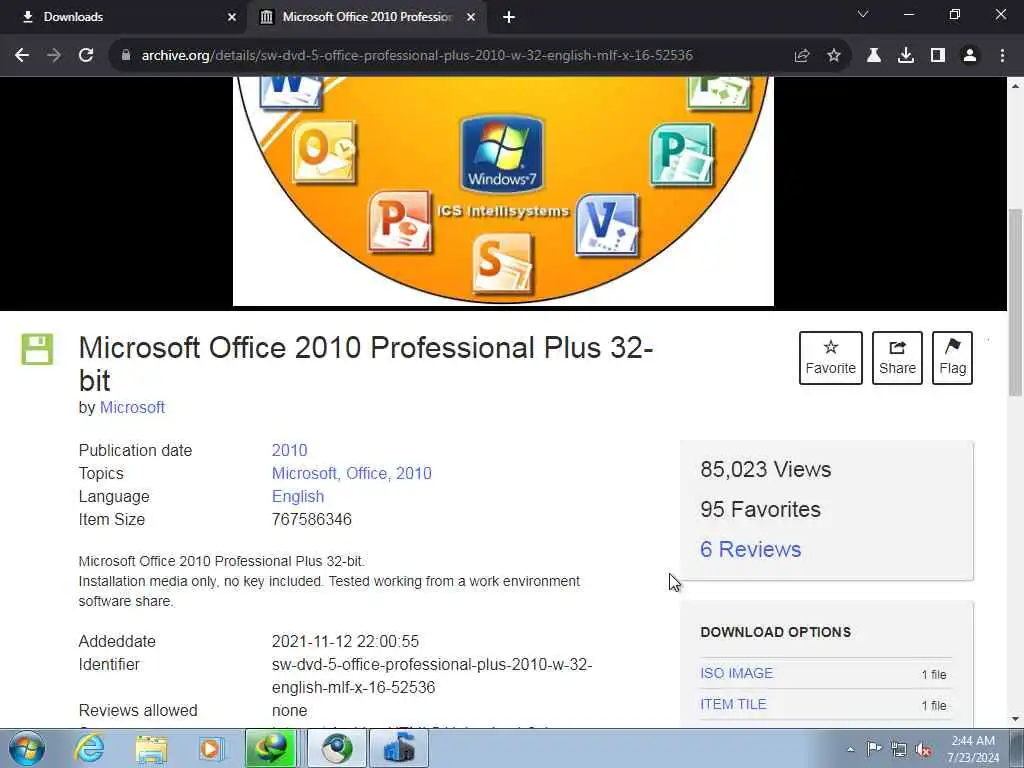Open the 6 Reviews link
1024x768 pixels.
pos(750,549)
